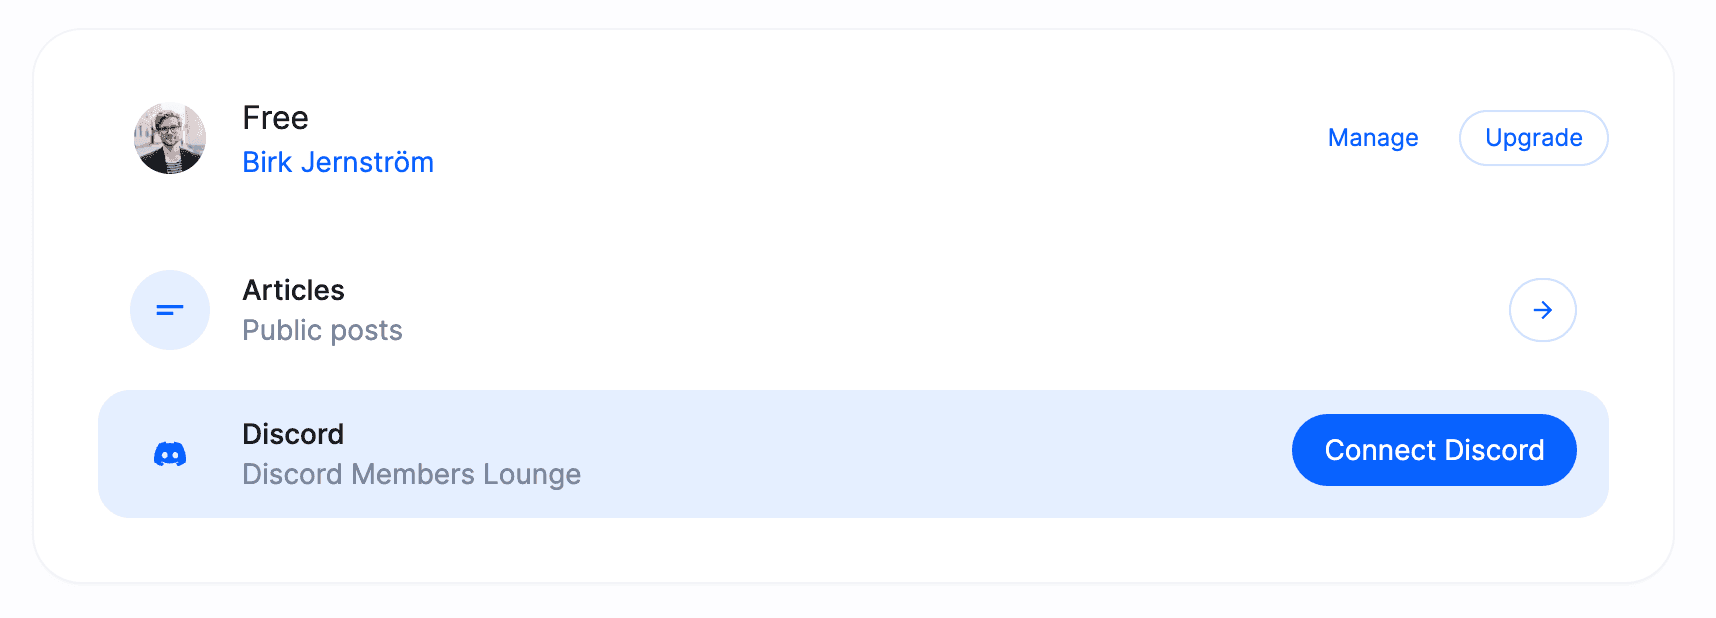Select the Articles list icon
The height and width of the screenshot is (618, 1716).
pyautogui.click(x=170, y=310)
